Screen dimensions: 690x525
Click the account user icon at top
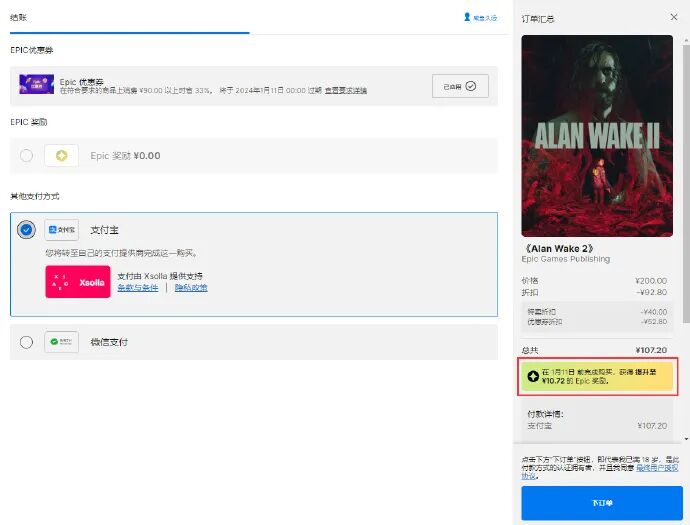click(467, 17)
